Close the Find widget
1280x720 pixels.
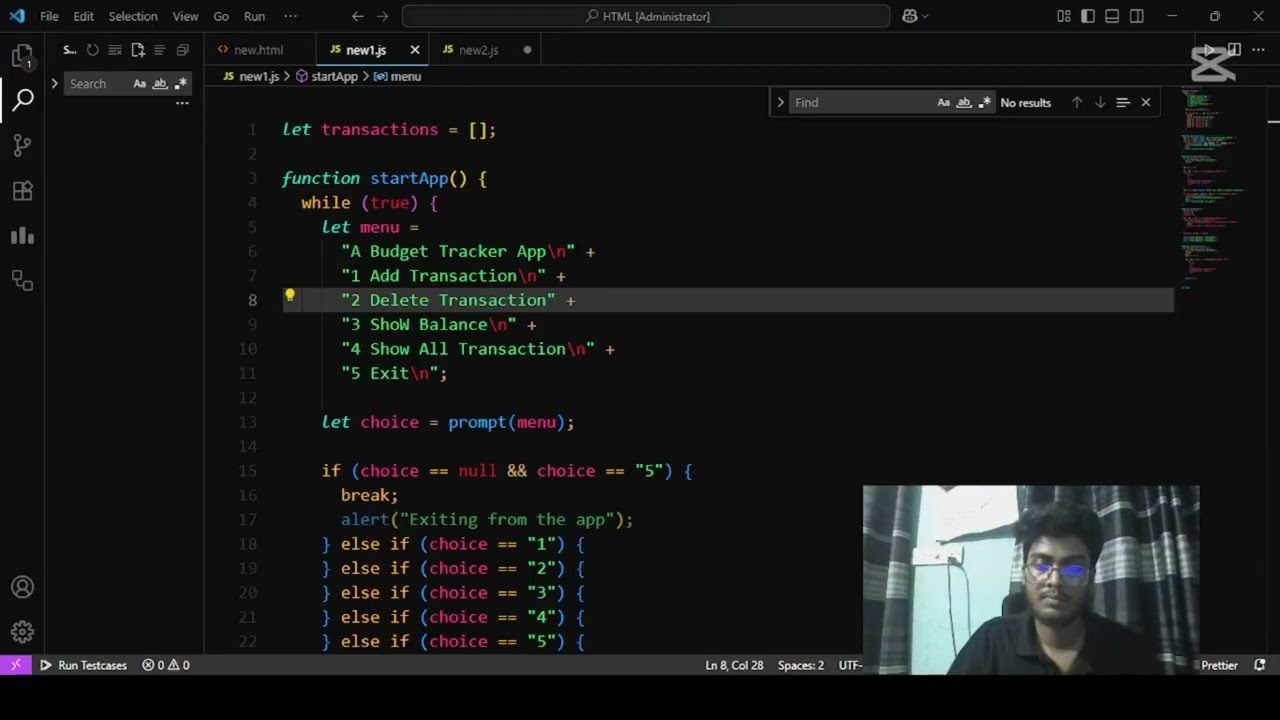pos(1146,102)
